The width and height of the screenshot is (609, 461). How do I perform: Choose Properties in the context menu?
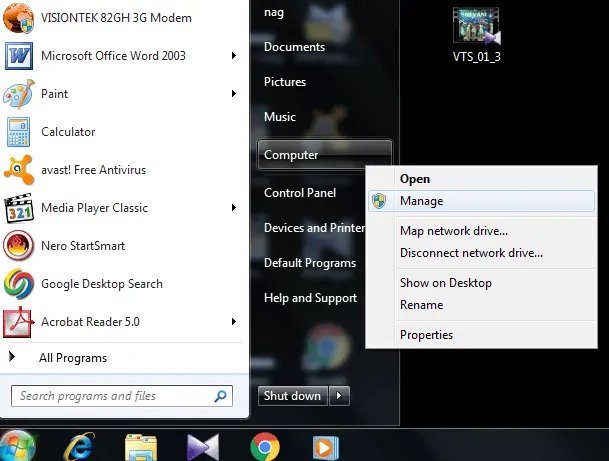click(481, 335)
